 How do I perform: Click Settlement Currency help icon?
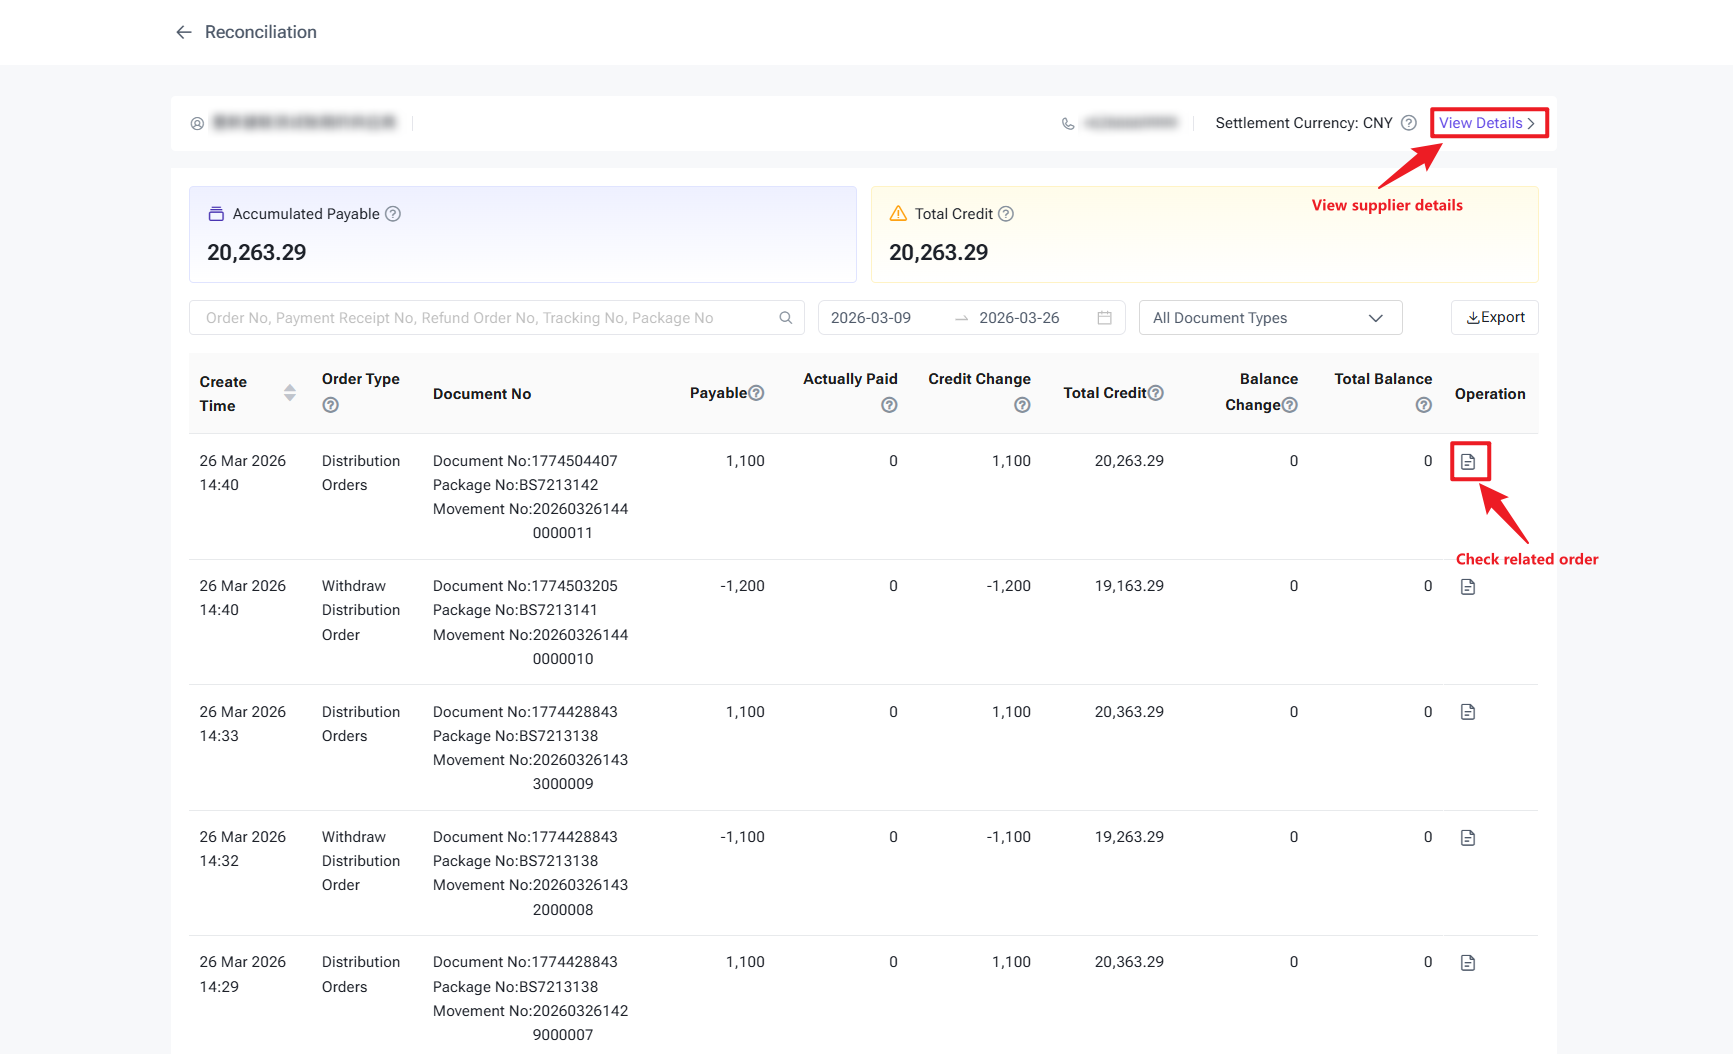(1408, 123)
